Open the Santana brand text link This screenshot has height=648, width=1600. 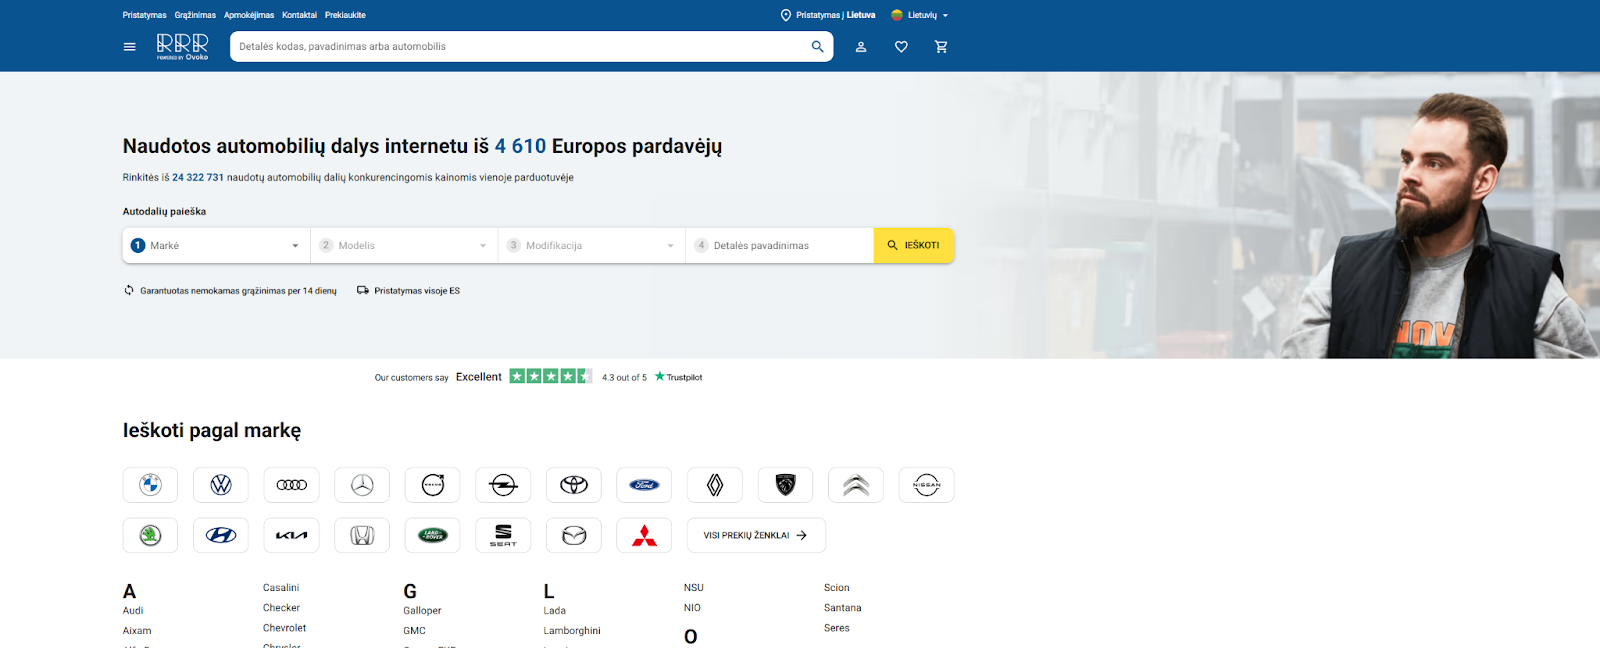point(843,608)
